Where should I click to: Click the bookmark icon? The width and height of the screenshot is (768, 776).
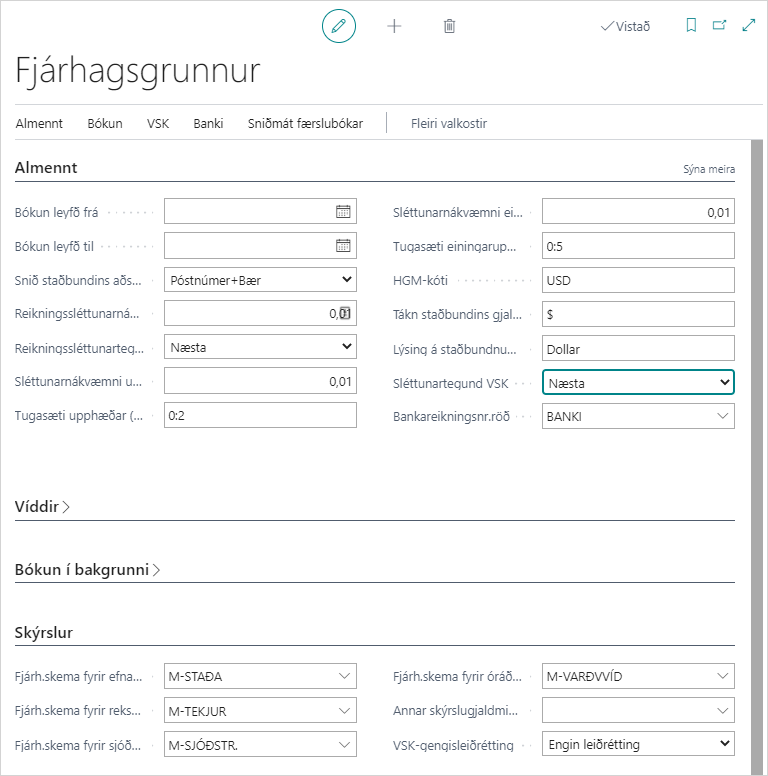(x=690, y=26)
